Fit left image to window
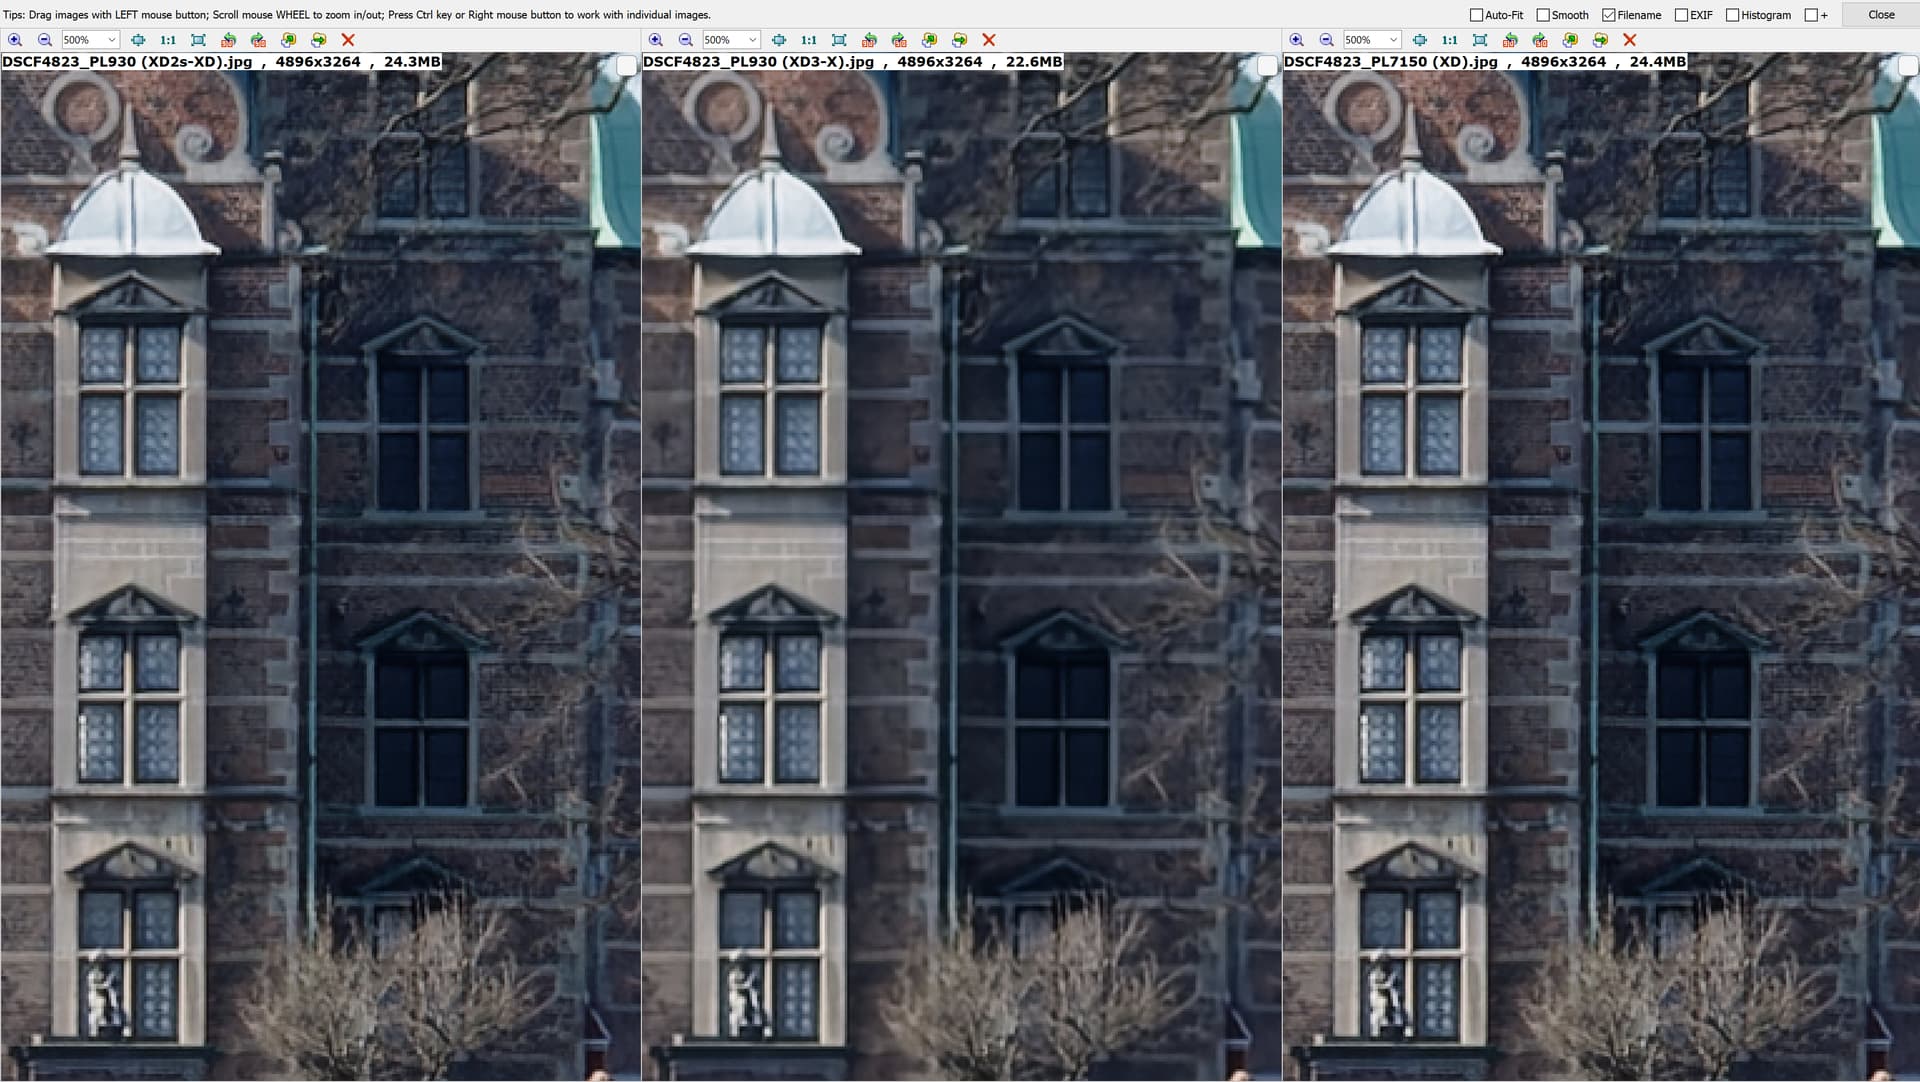The height and width of the screenshot is (1082, 1920). tap(198, 40)
